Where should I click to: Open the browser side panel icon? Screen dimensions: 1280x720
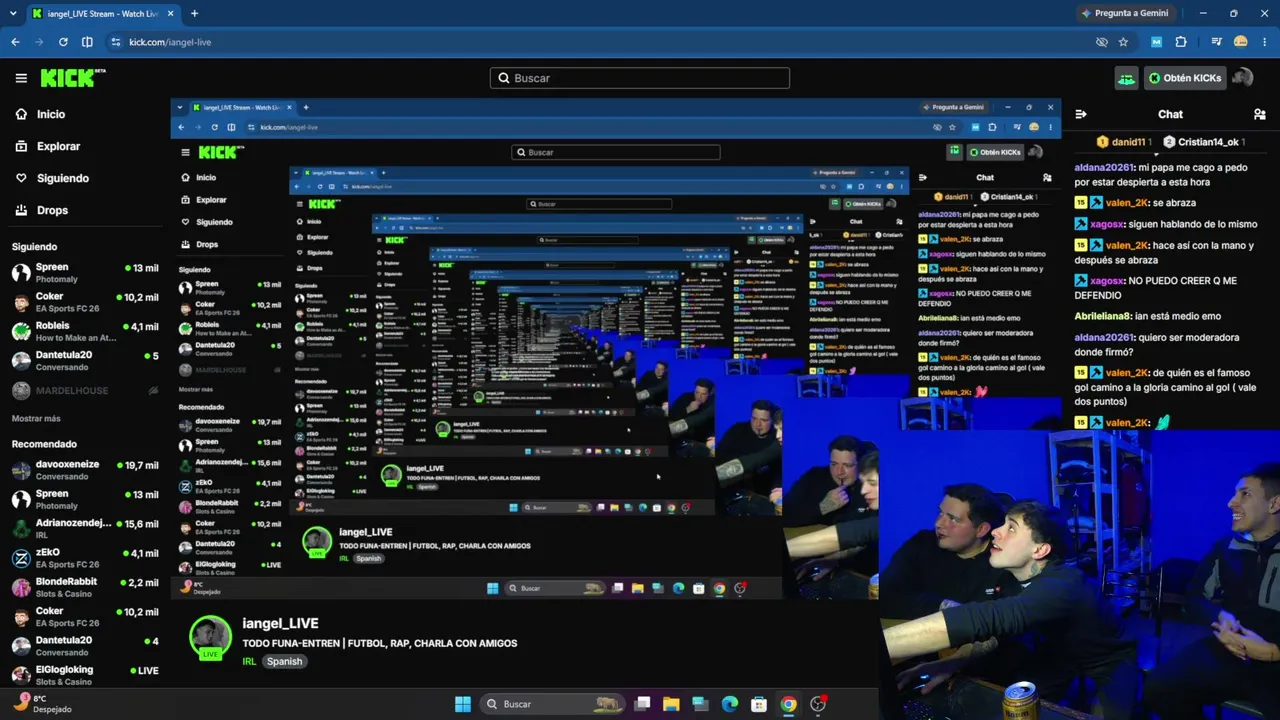tap(87, 42)
